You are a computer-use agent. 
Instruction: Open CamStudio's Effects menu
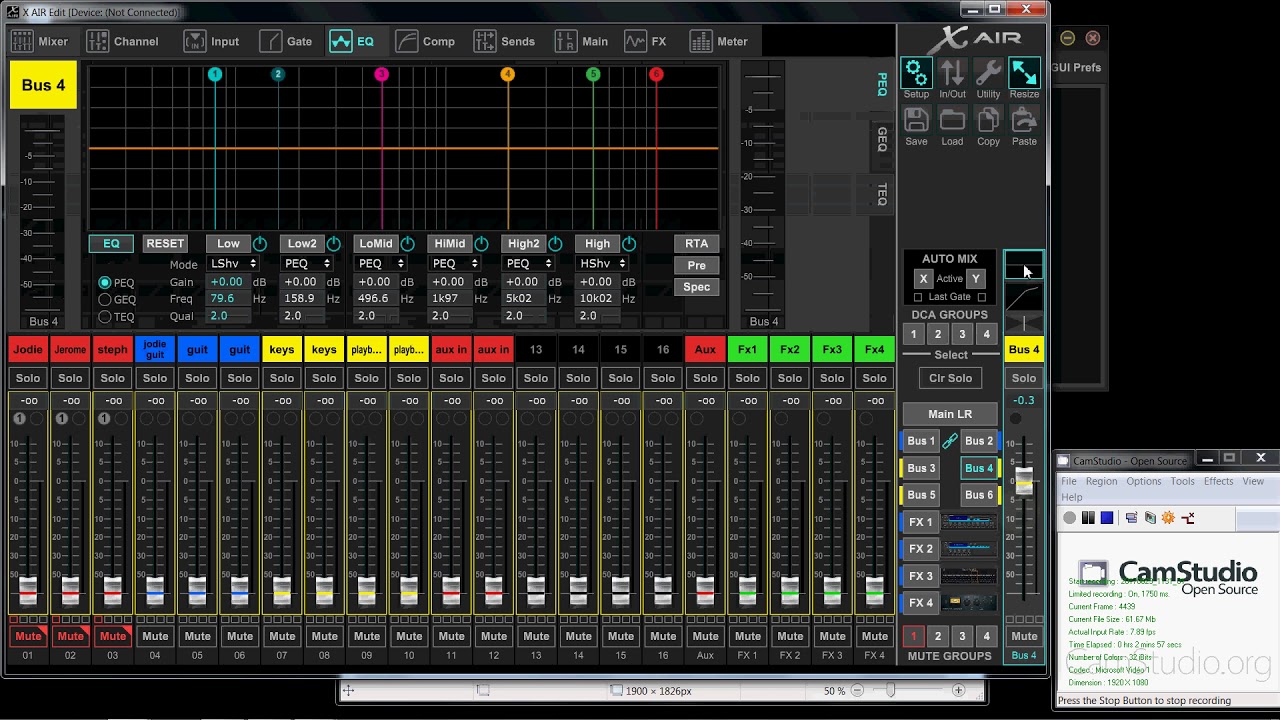click(x=1218, y=481)
